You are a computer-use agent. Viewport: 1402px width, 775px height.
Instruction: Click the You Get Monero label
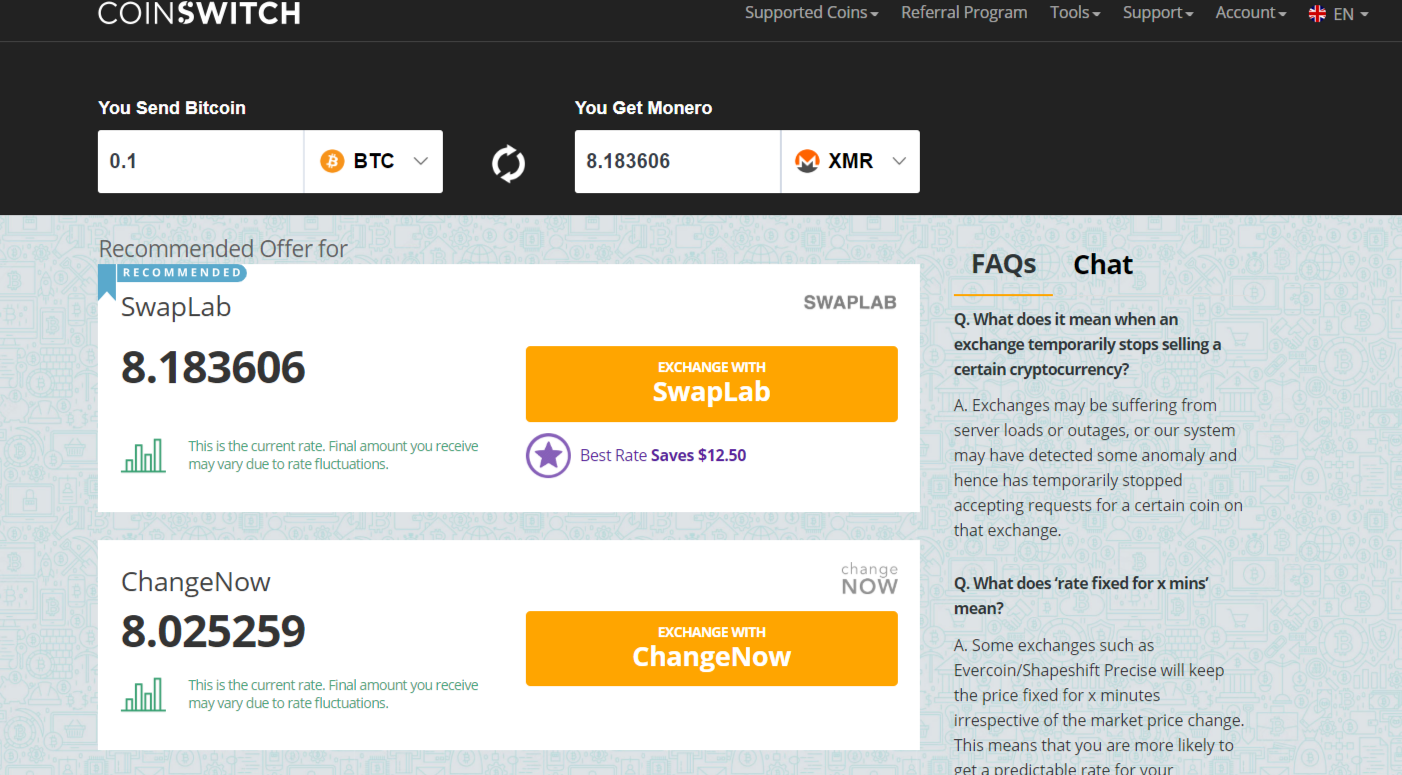coord(644,108)
